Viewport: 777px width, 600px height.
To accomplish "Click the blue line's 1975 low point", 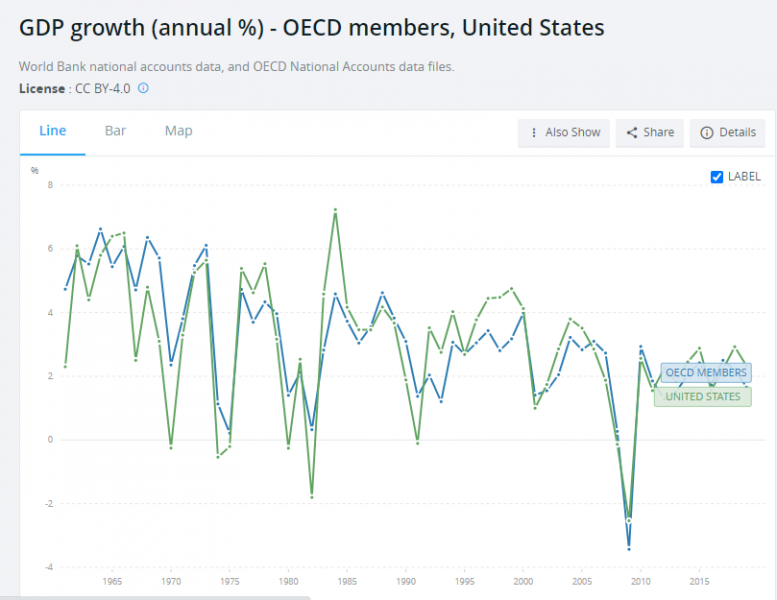I will [230, 430].
